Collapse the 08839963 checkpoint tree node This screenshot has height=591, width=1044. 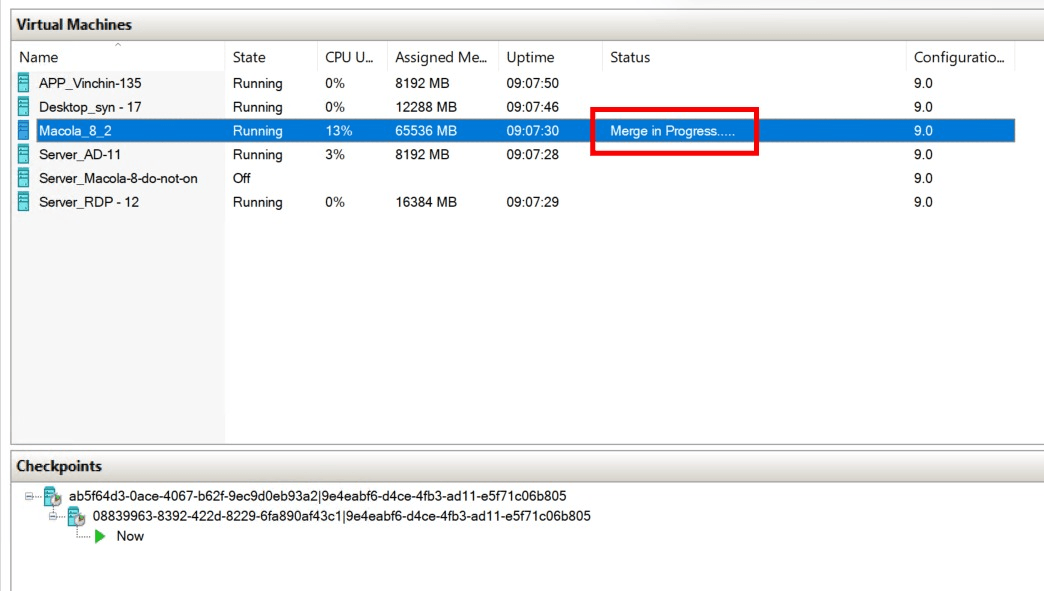53,516
